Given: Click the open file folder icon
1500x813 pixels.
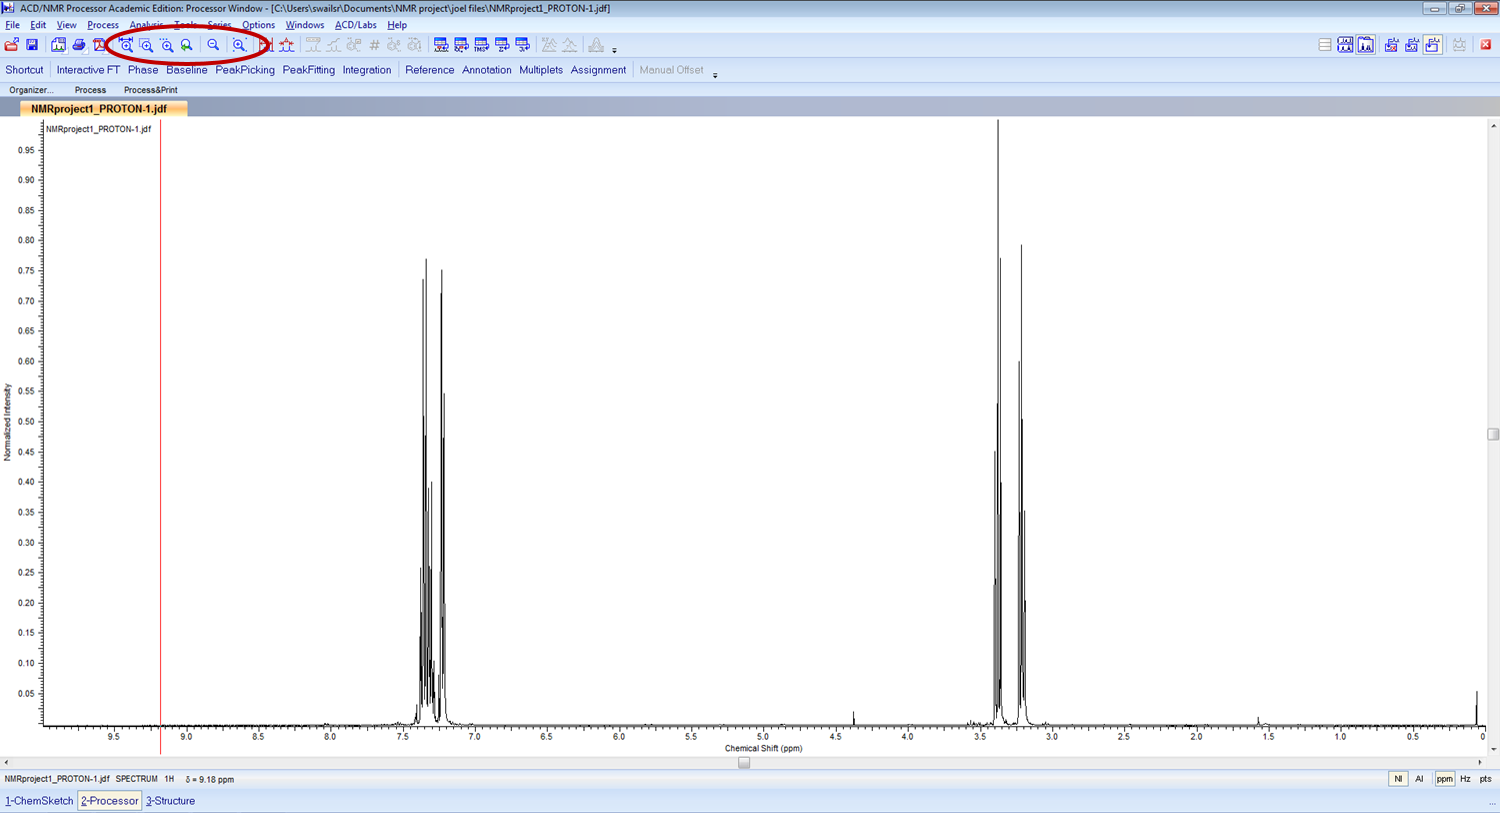Looking at the screenshot, I should [x=11, y=45].
